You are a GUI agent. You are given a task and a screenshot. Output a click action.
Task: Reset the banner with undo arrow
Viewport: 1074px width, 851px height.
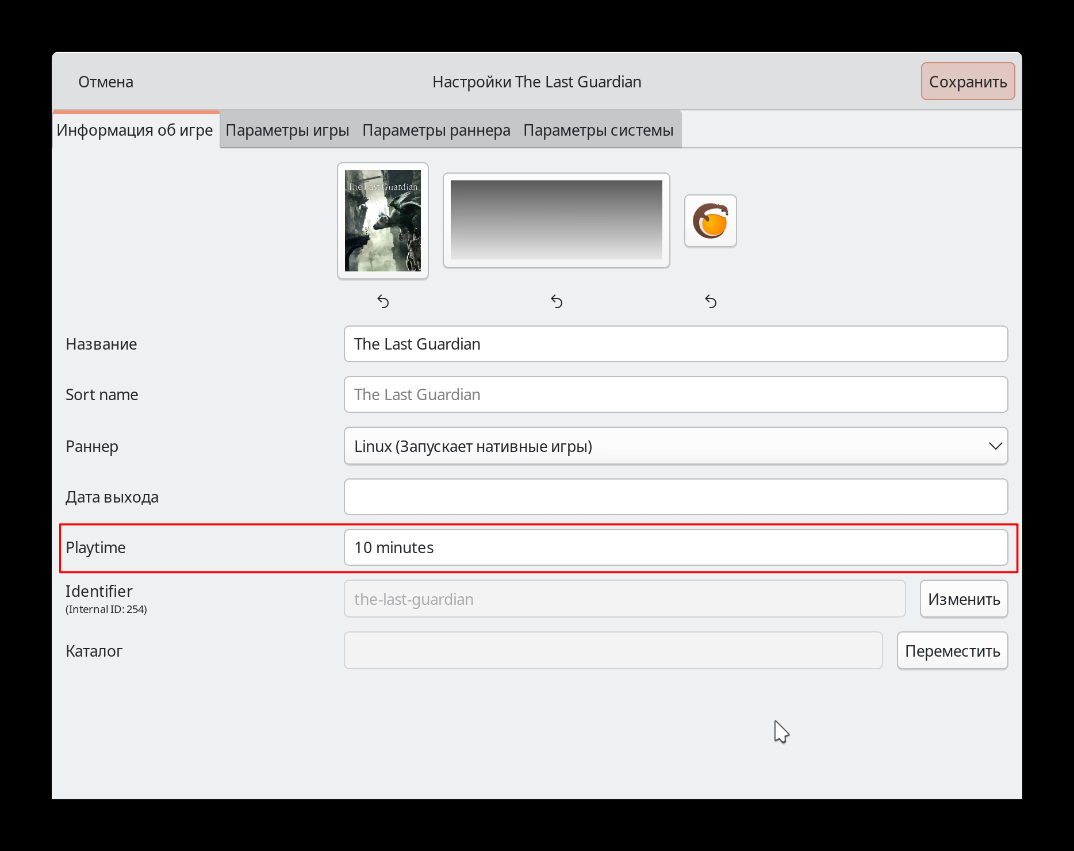[556, 301]
